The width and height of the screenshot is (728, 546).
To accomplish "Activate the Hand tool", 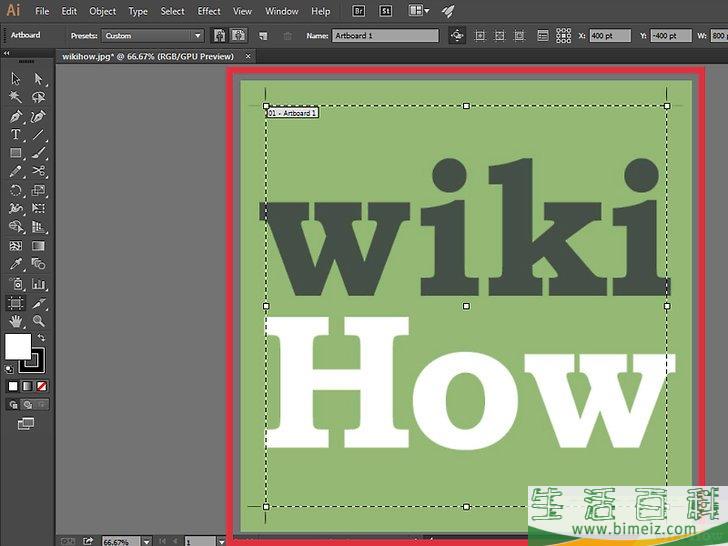I will (16, 321).
